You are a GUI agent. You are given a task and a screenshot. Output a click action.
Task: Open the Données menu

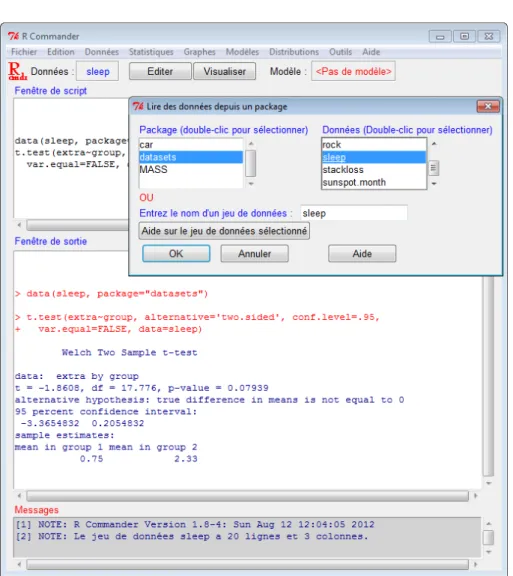[x=102, y=52]
